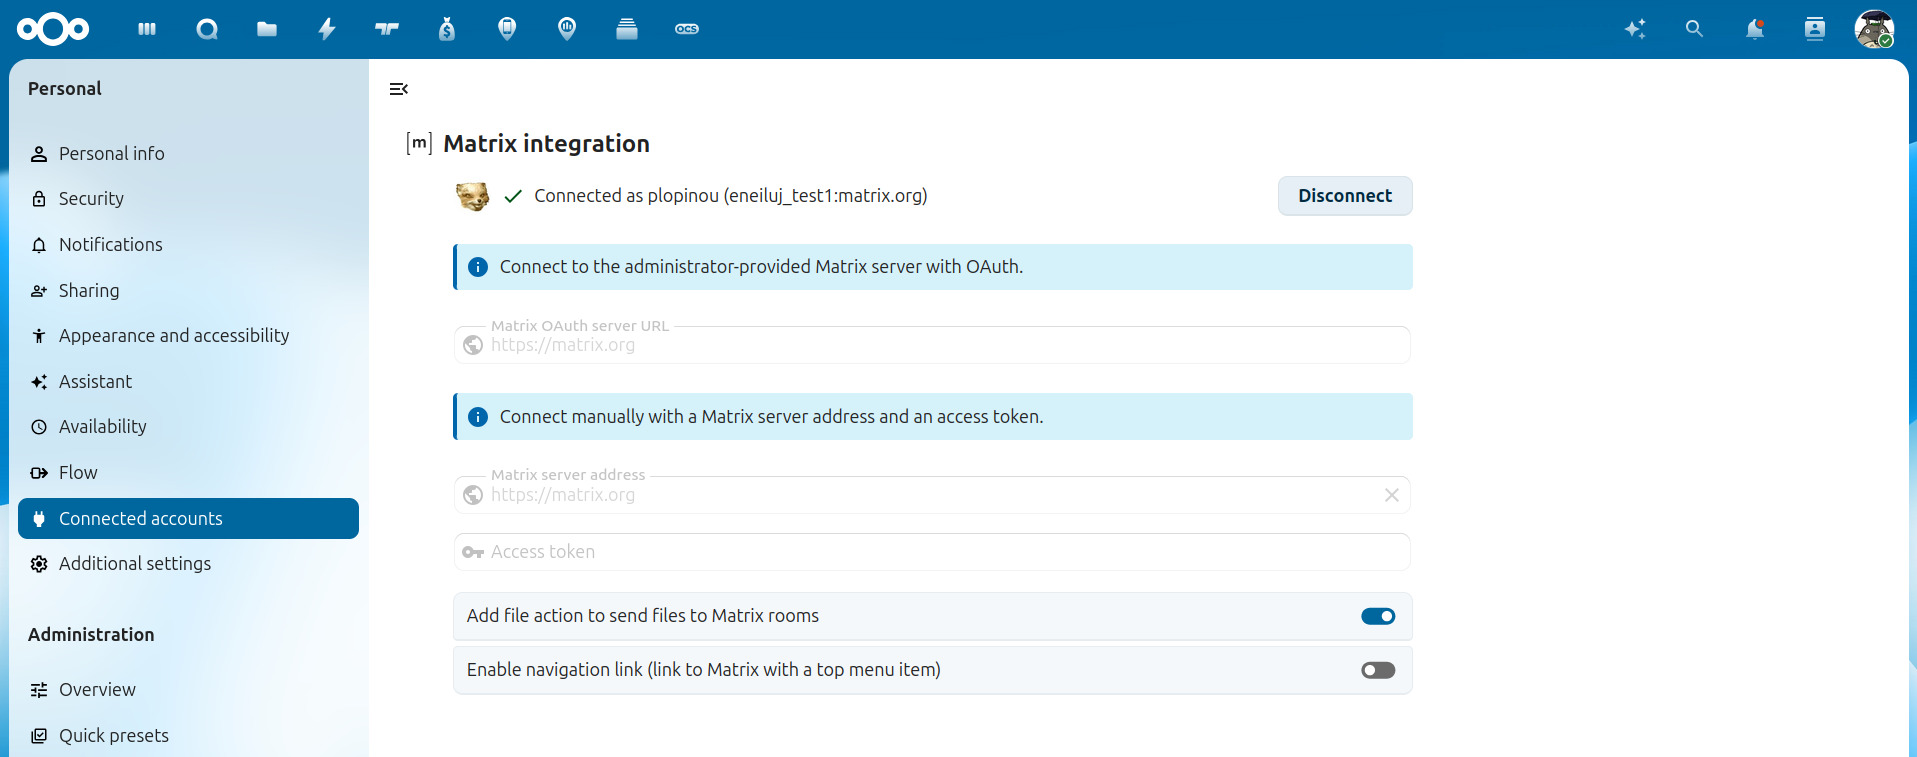
Task: Click the connected checkmark icon
Action: tap(513, 196)
